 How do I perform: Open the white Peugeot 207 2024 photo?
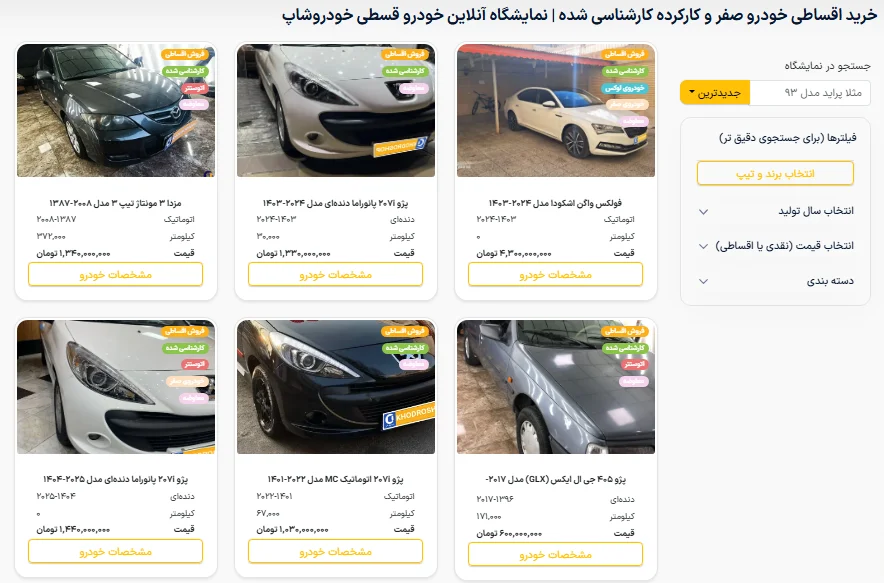click(x=336, y=111)
